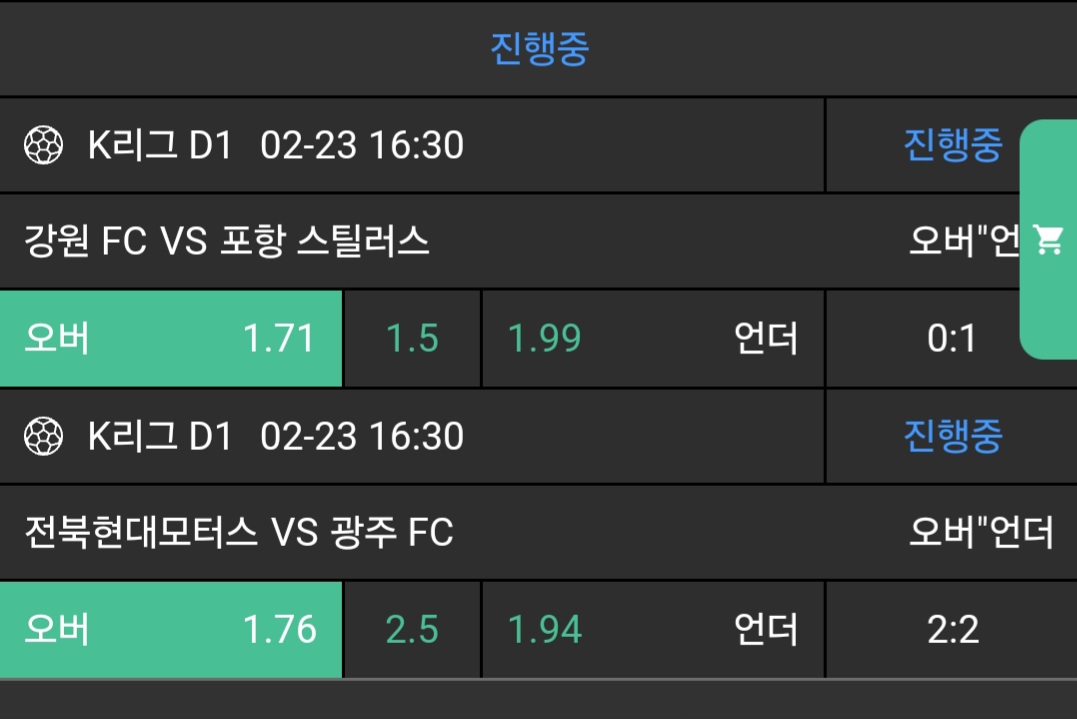Click 오버"언더 label in Jeonbuk match

coord(980,532)
